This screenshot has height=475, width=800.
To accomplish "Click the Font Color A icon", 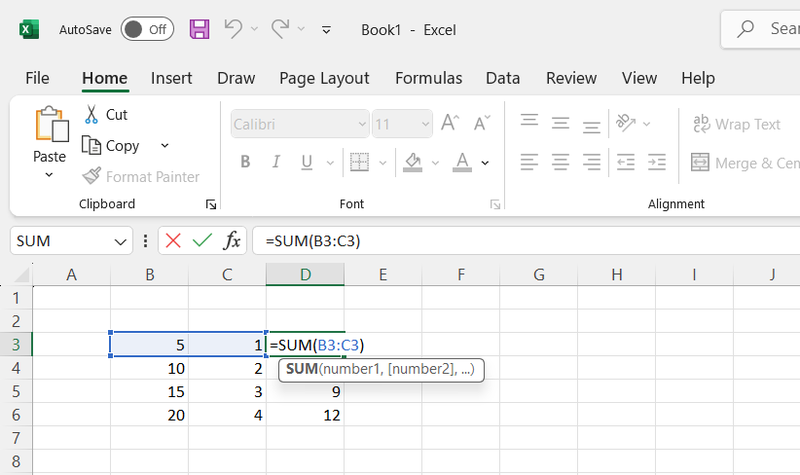I will [x=462, y=162].
